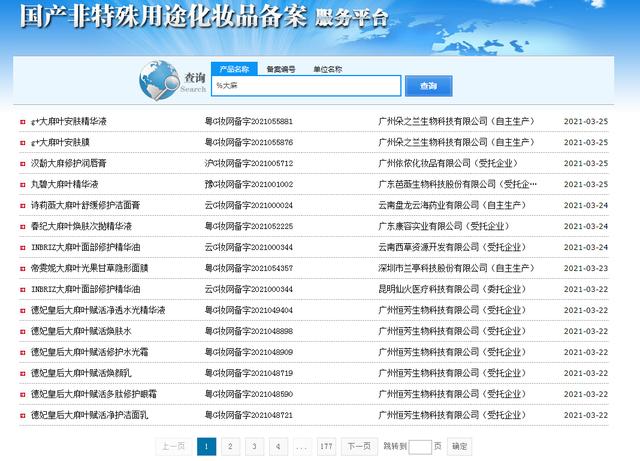Image resolution: width=640 pixels, height=461 pixels.
Task: Click company 云南西草资源开发有限公司（受托企业）
Action: pyautogui.click(x=452, y=247)
